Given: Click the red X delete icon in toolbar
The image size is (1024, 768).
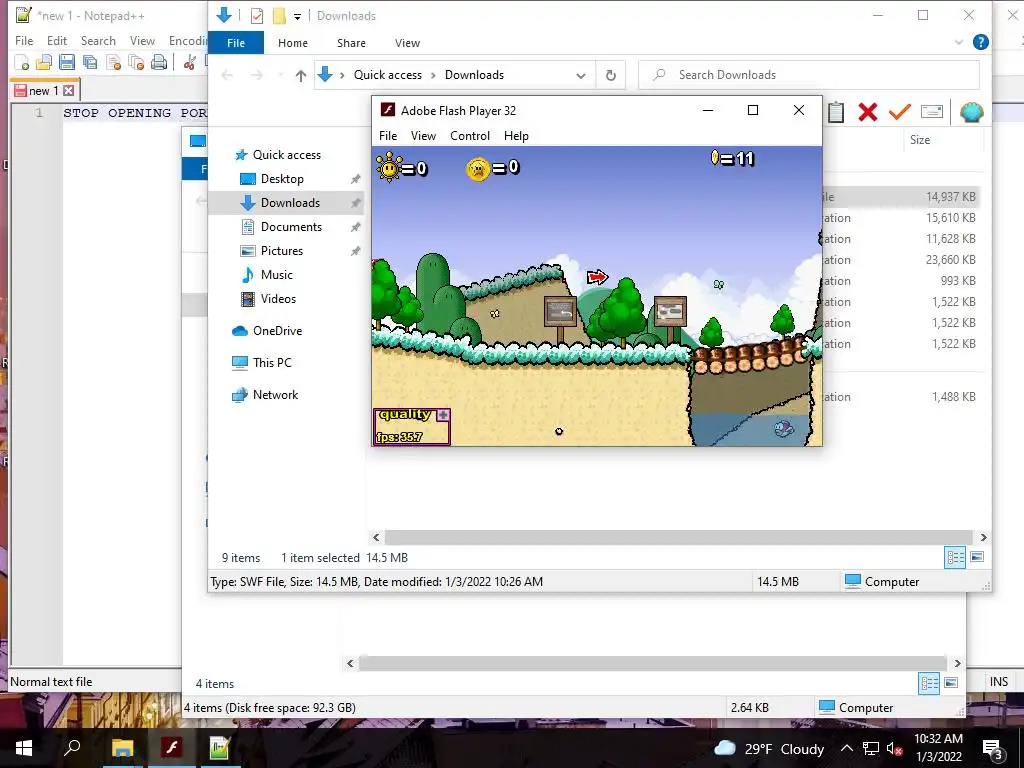Looking at the screenshot, I should coord(868,112).
